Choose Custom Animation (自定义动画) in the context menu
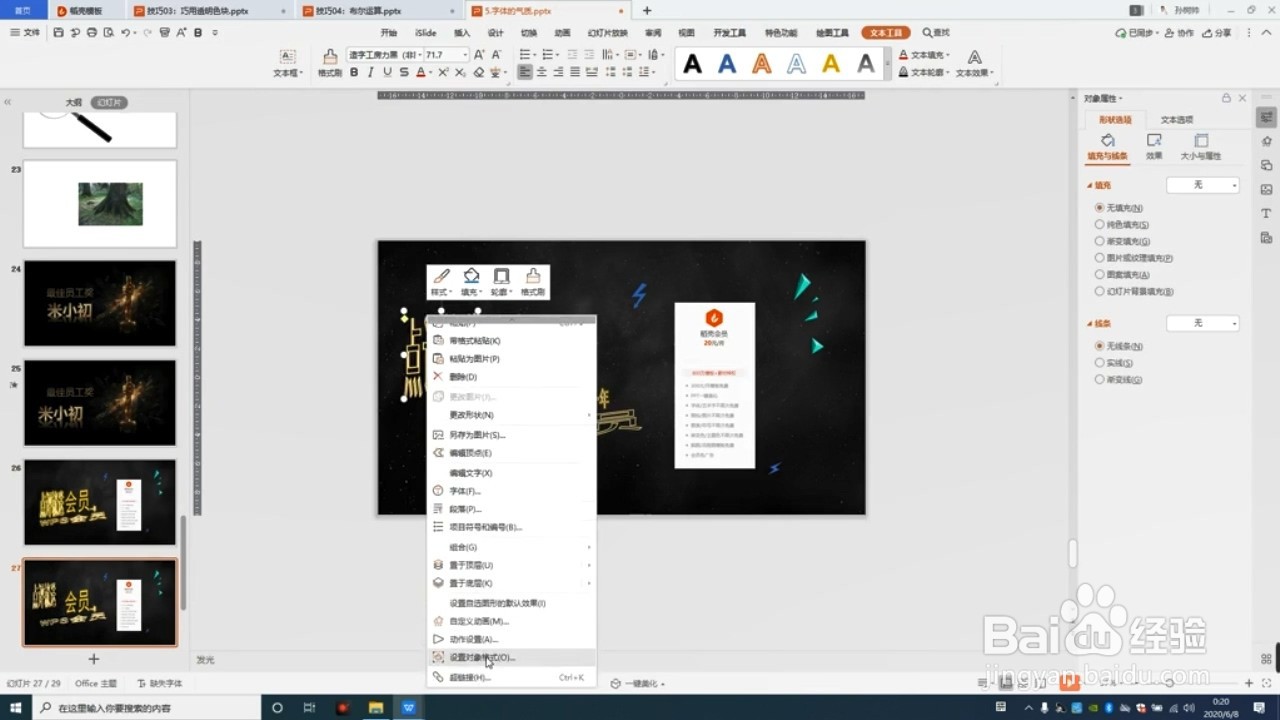1280x720 pixels. (512, 621)
